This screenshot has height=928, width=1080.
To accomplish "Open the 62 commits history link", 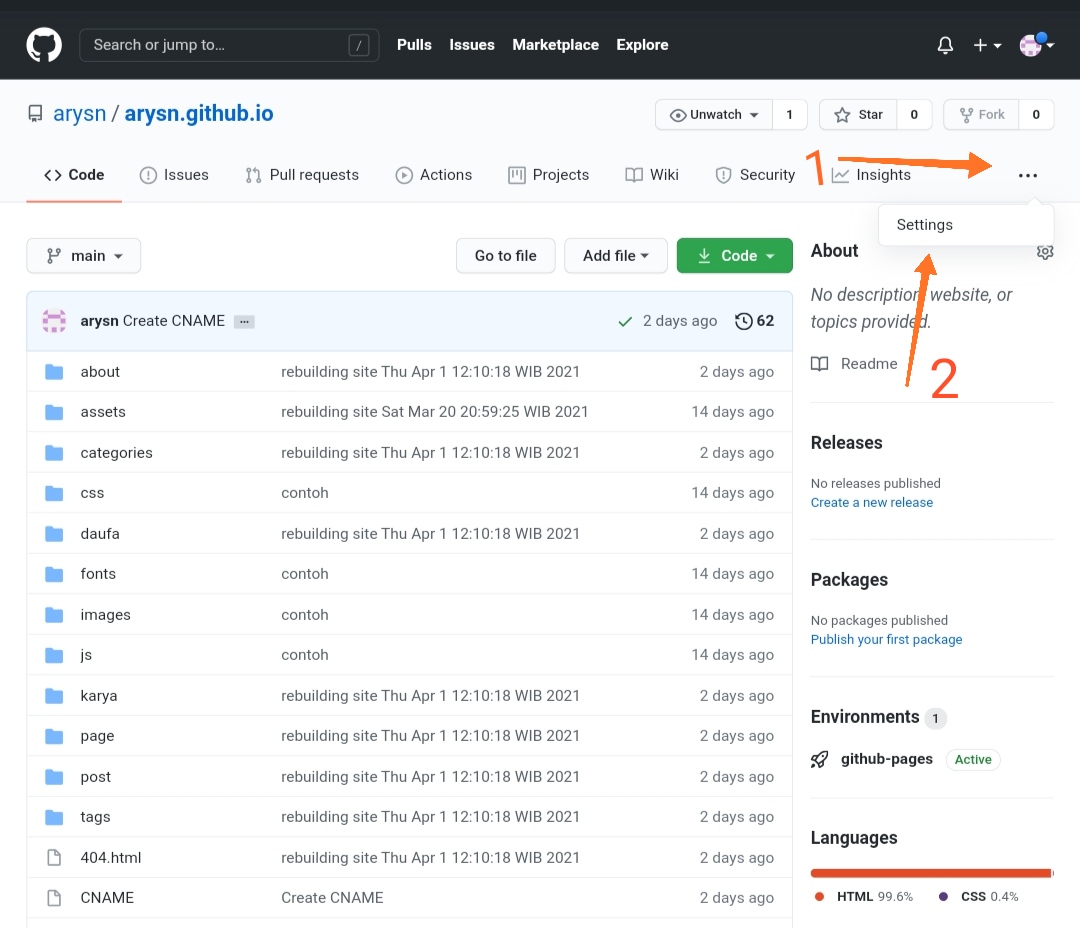I will tap(754, 321).
